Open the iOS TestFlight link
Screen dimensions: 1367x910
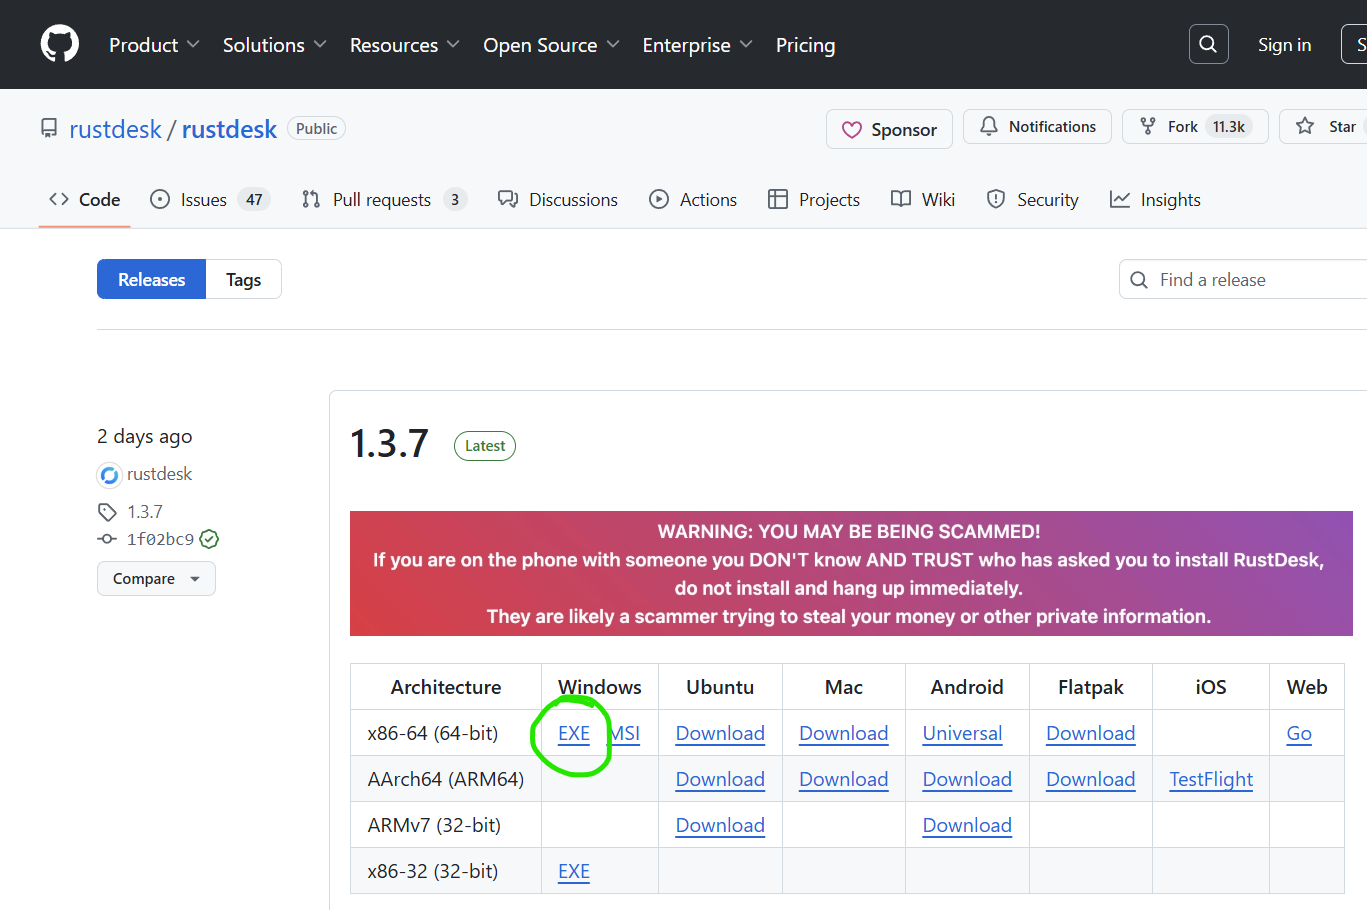tap(1211, 779)
